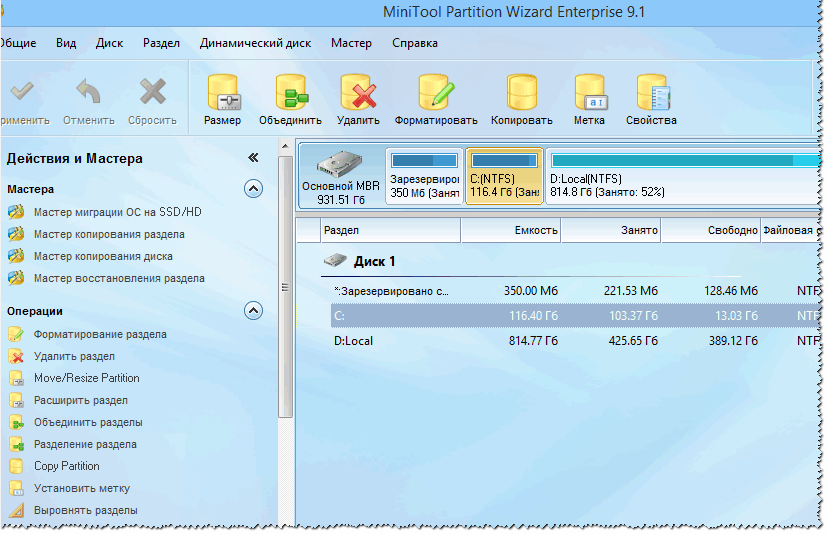Collapse the Действия и Мастера side panel

point(253,157)
